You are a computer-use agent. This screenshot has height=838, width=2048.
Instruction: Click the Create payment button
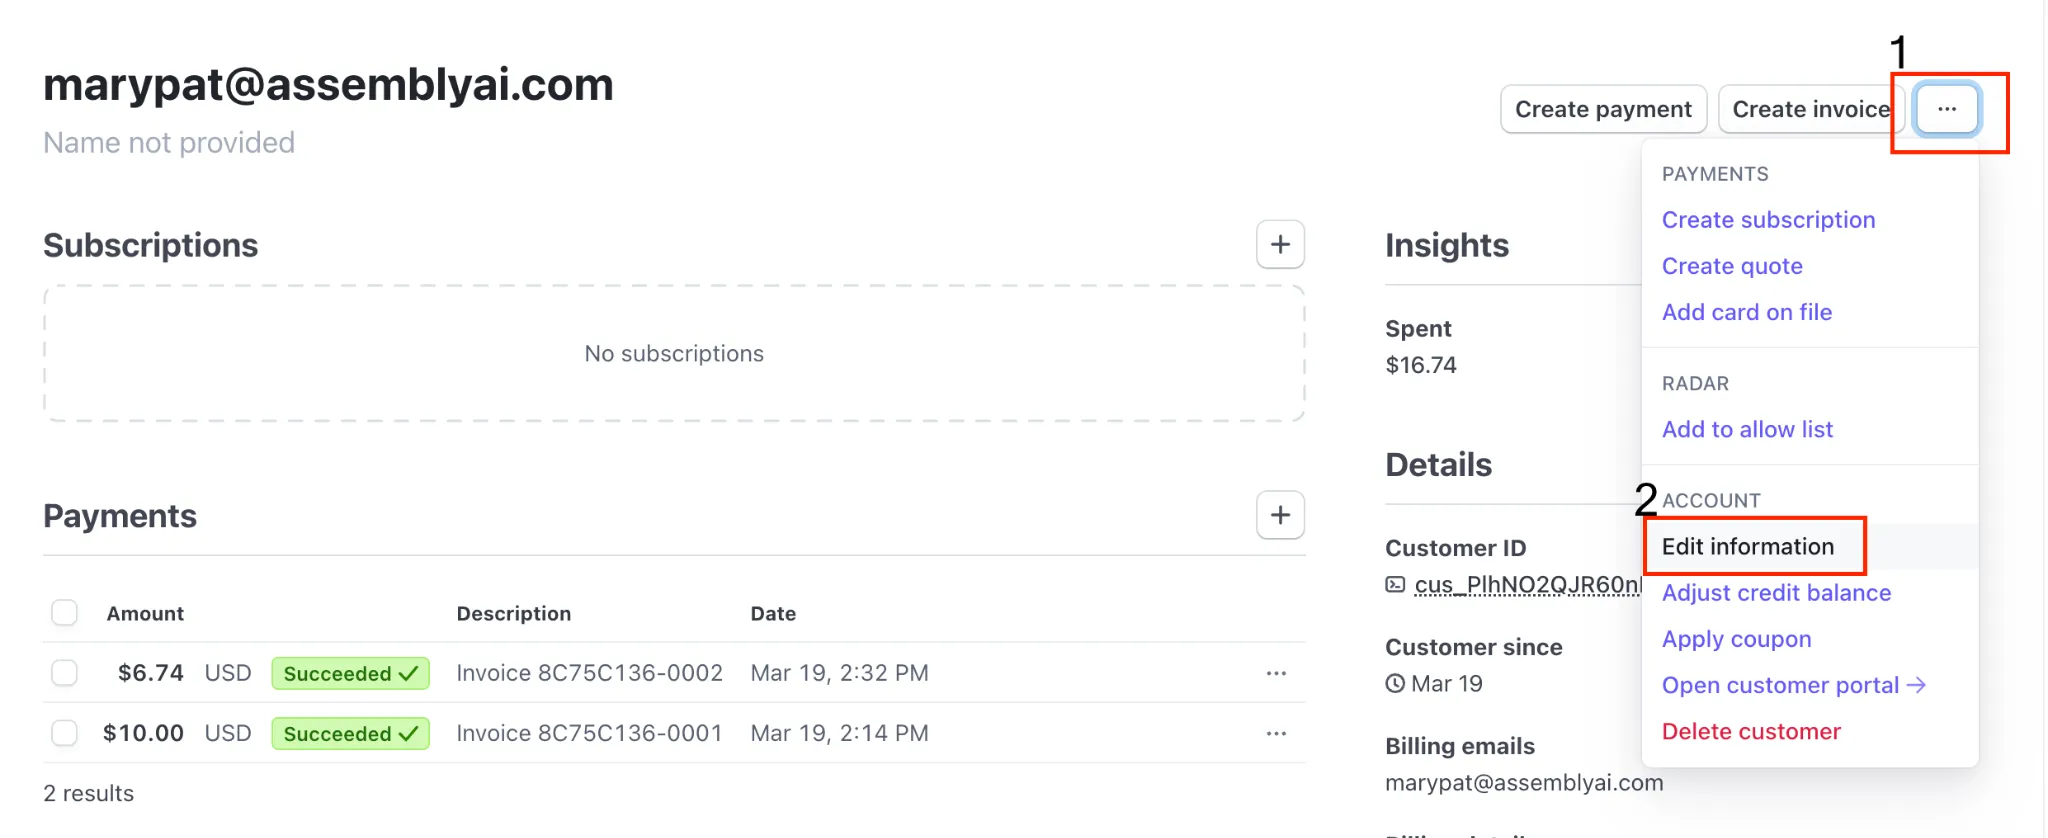(x=1603, y=109)
